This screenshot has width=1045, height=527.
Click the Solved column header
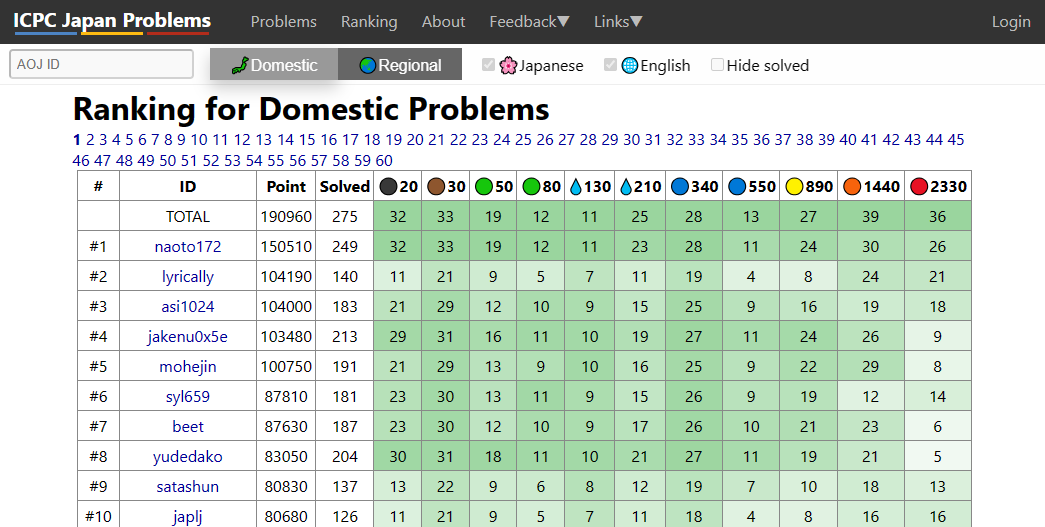pos(345,187)
